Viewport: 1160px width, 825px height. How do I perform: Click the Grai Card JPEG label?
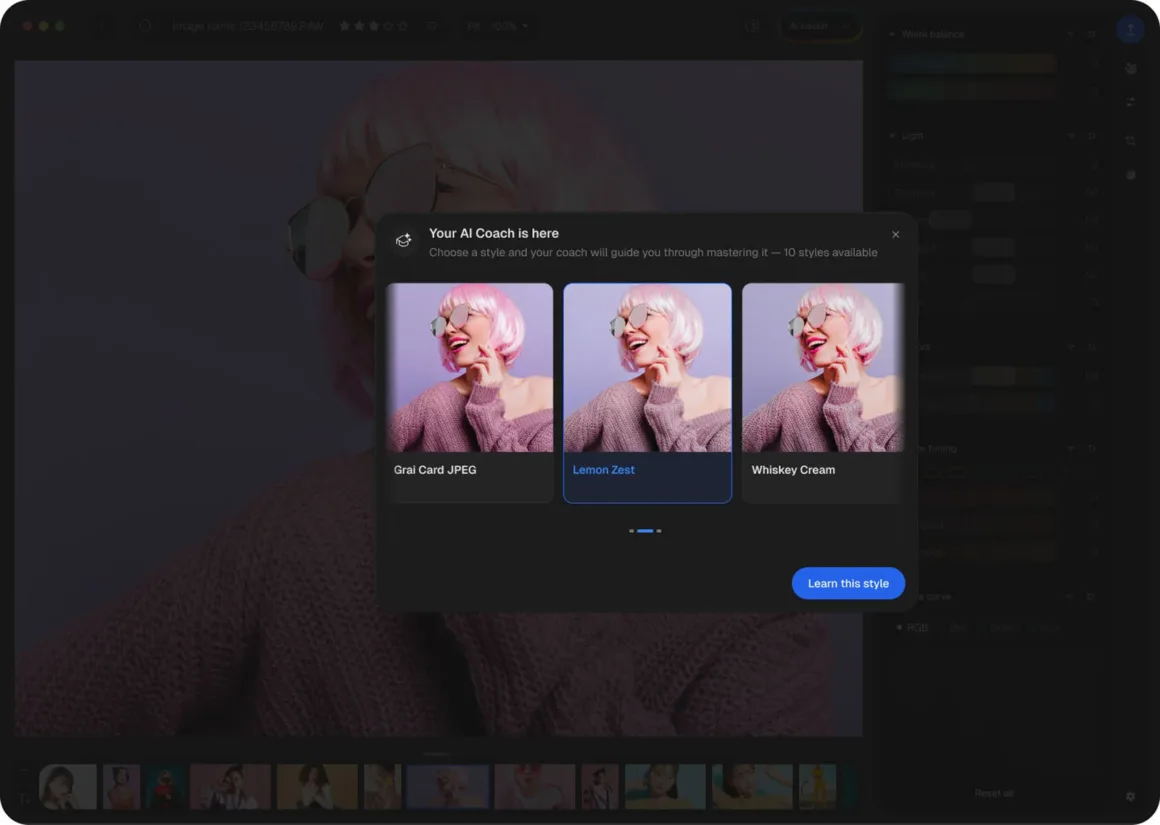pyautogui.click(x=435, y=470)
